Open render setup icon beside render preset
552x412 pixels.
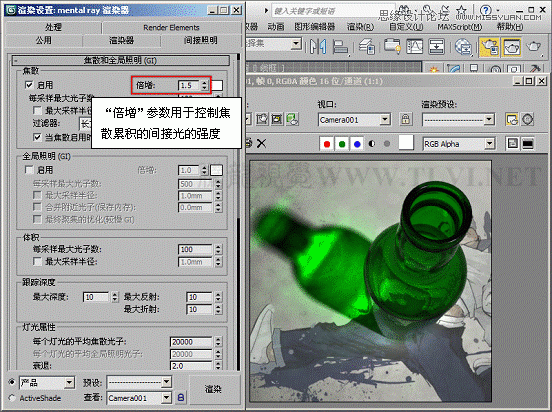click(x=511, y=119)
